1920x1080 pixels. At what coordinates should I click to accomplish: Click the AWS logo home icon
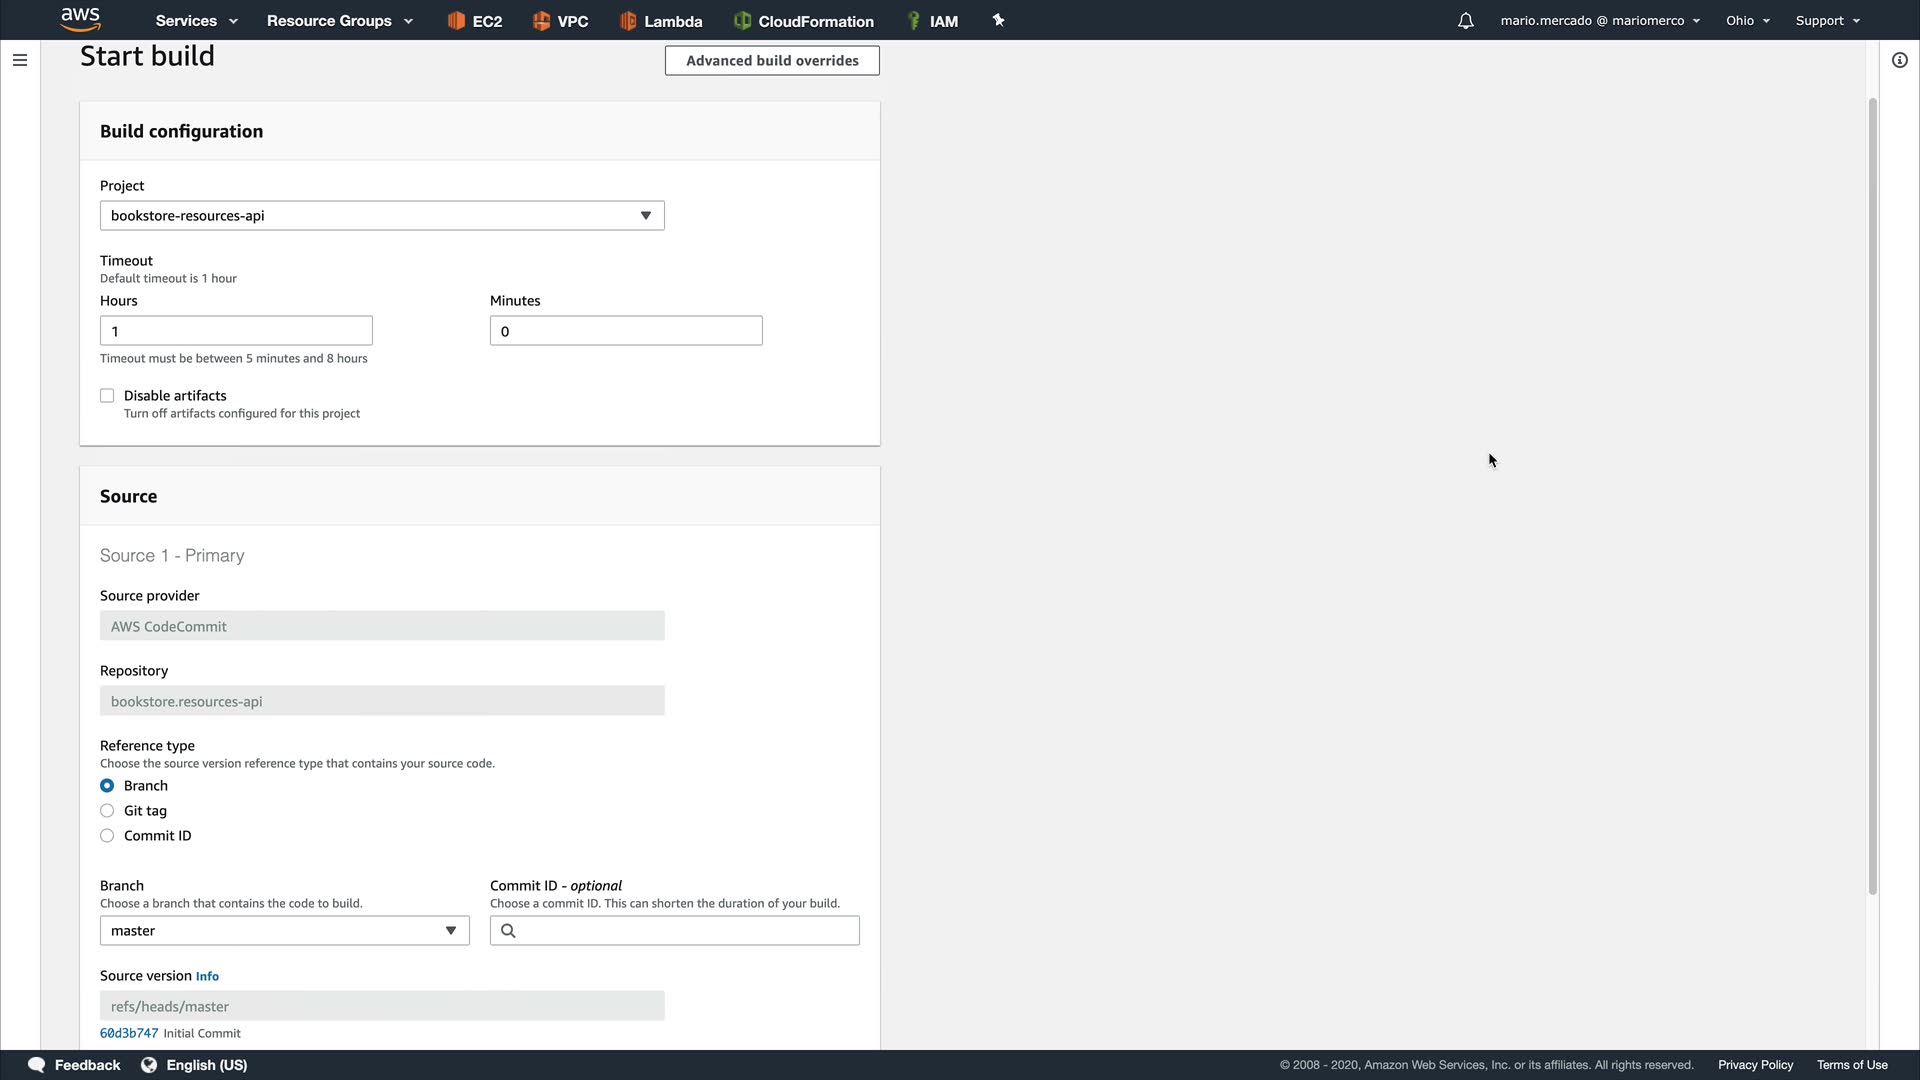pos(80,18)
